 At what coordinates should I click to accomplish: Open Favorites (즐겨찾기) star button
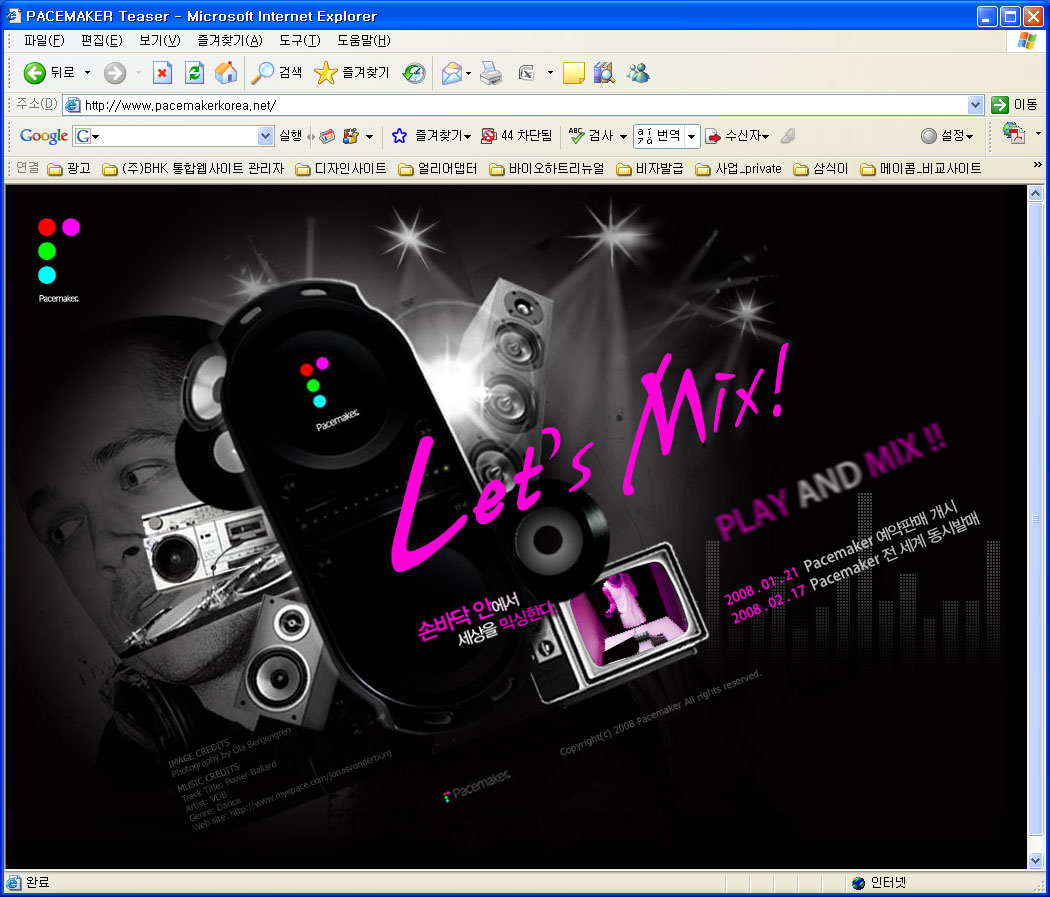pyautogui.click(x=352, y=72)
